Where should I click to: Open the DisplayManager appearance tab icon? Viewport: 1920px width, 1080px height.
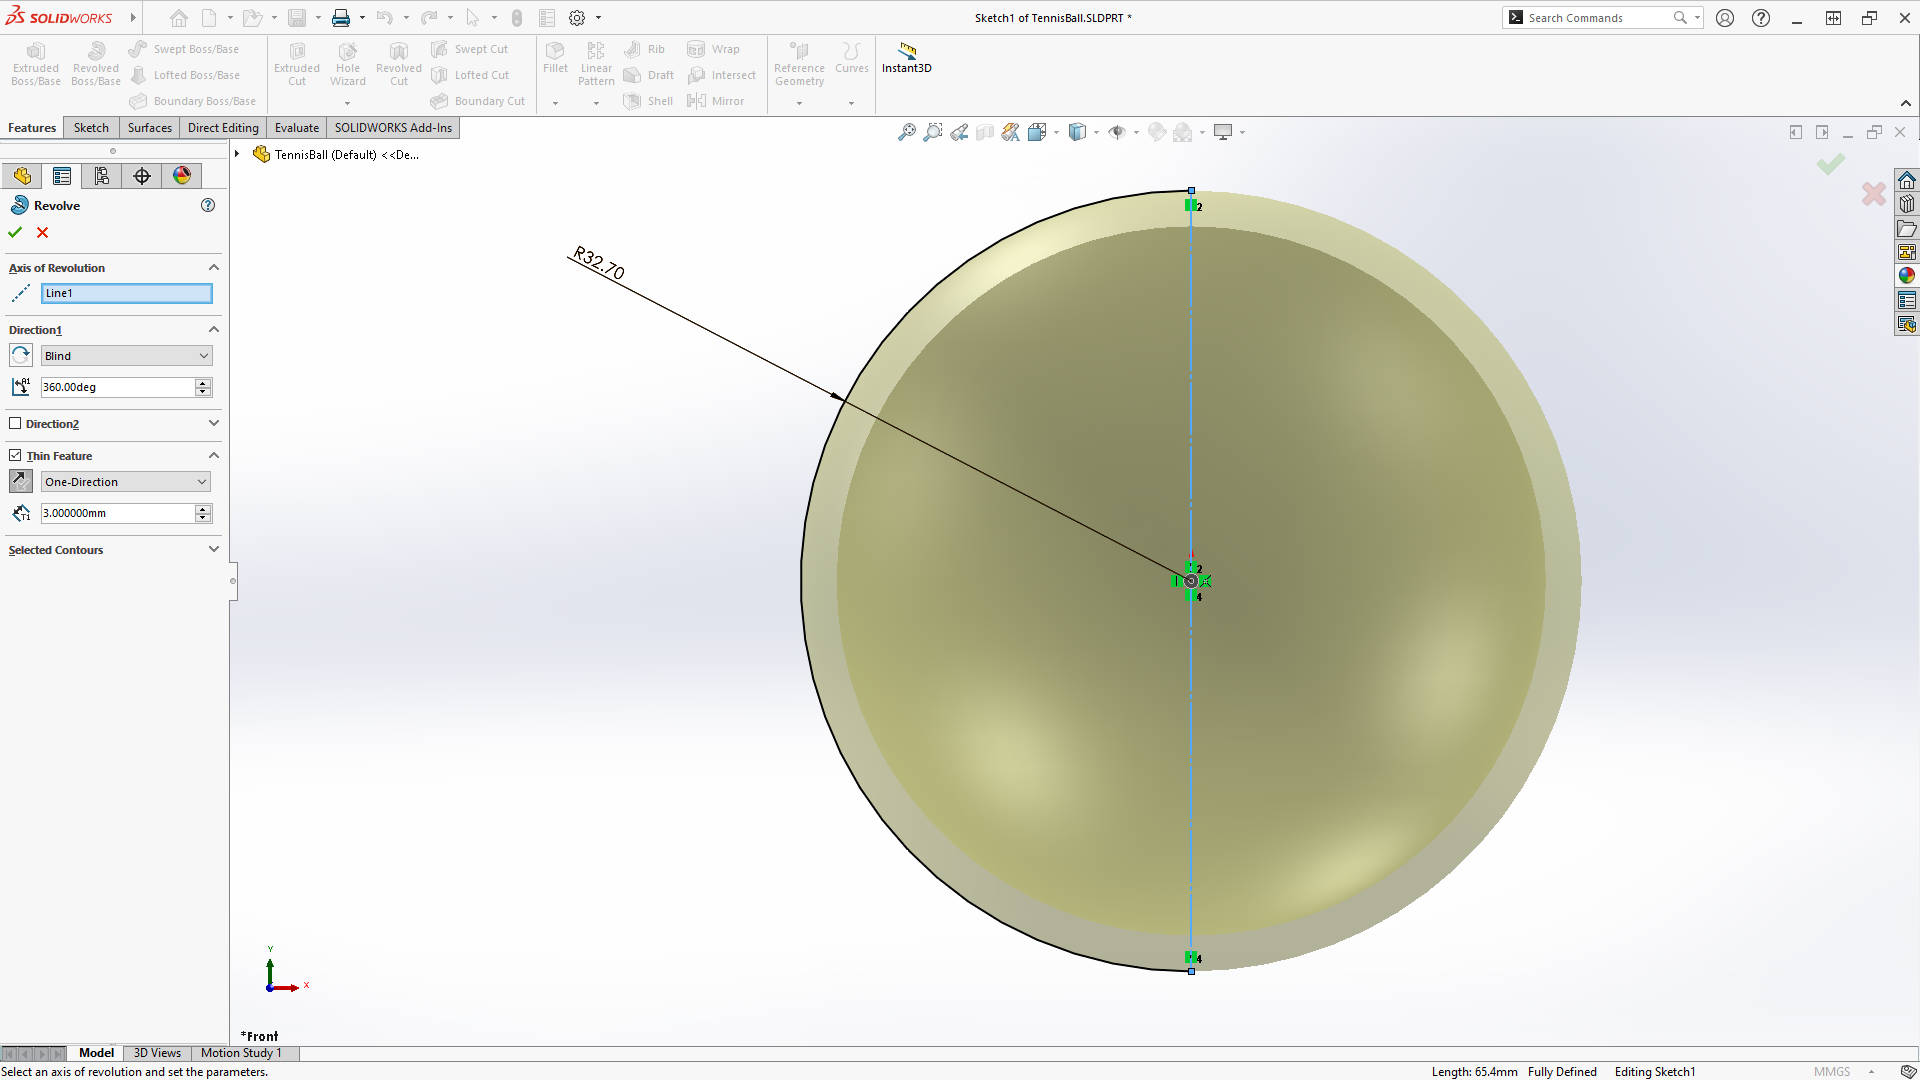(x=182, y=176)
